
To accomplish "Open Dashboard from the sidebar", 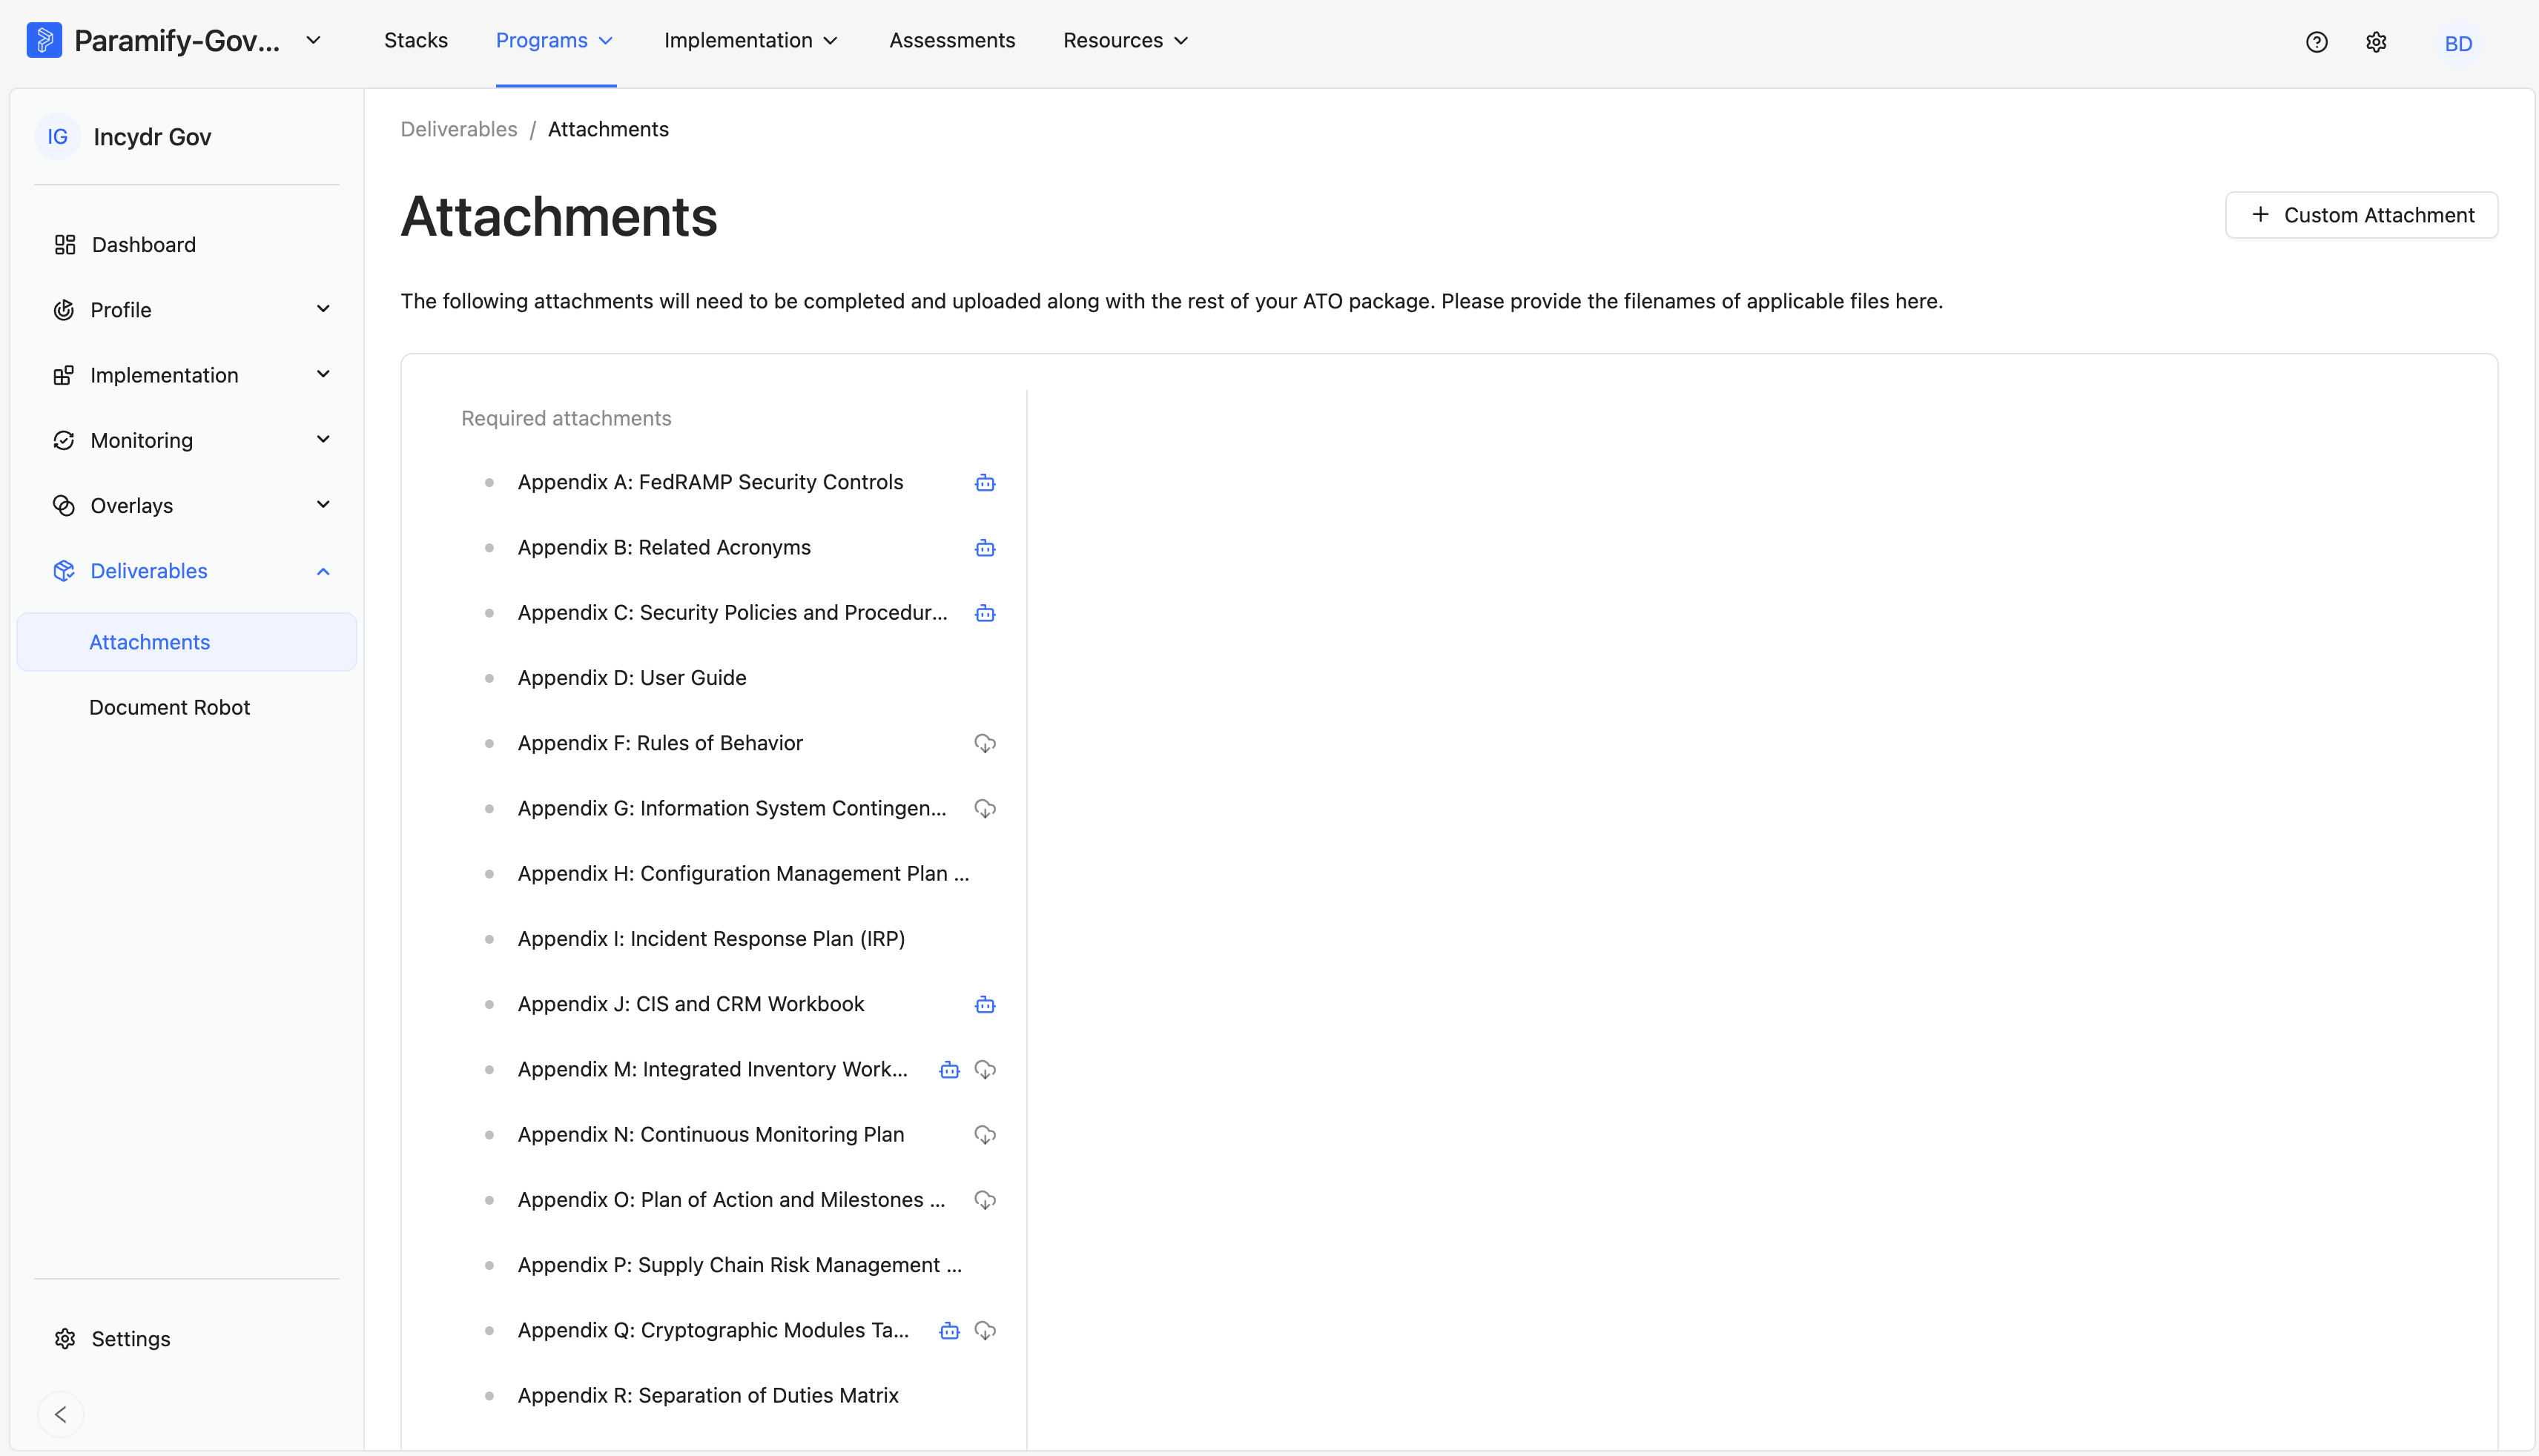I will point(144,245).
